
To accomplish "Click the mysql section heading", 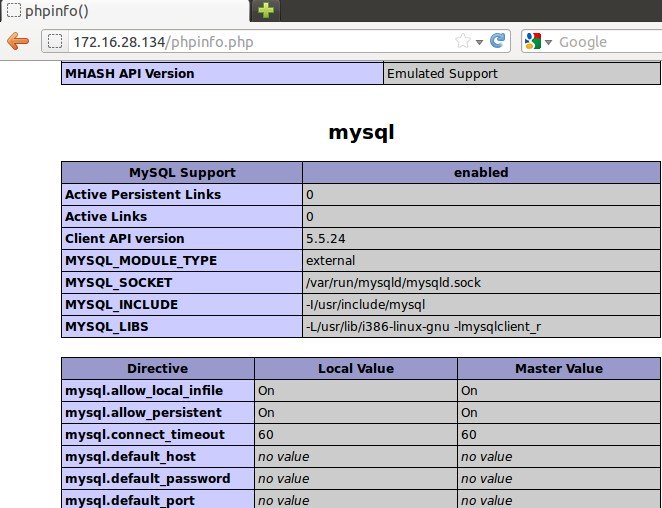I will click(x=361, y=132).
